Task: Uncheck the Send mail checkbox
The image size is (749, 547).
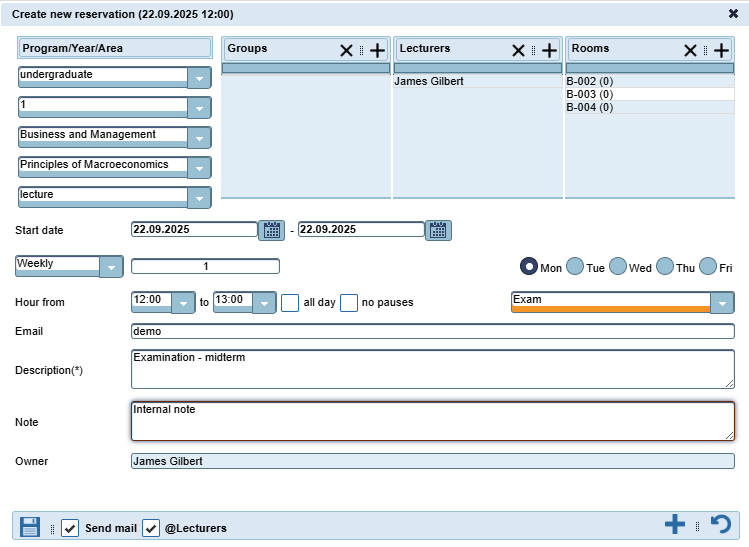Action: [x=70, y=528]
